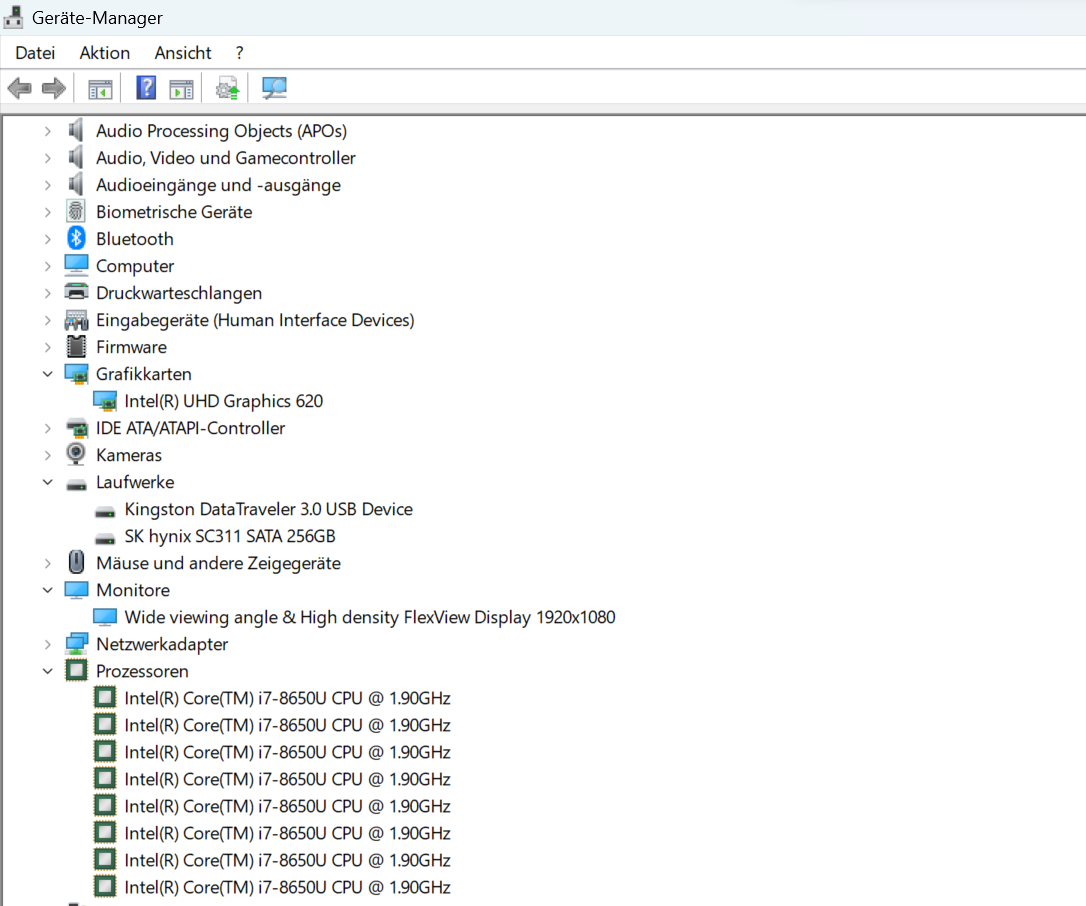Click the FlexView Display monitor icon
This screenshot has width=1086, height=906.
(105, 616)
